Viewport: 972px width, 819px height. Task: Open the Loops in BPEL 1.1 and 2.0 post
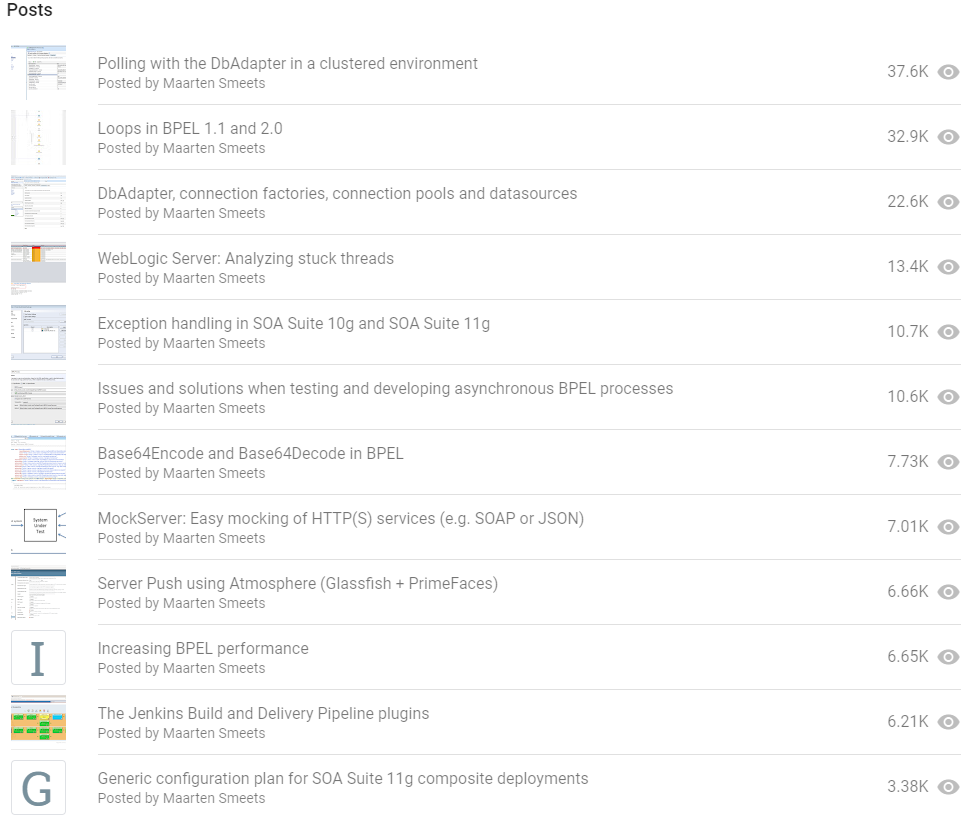coord(190,129)
